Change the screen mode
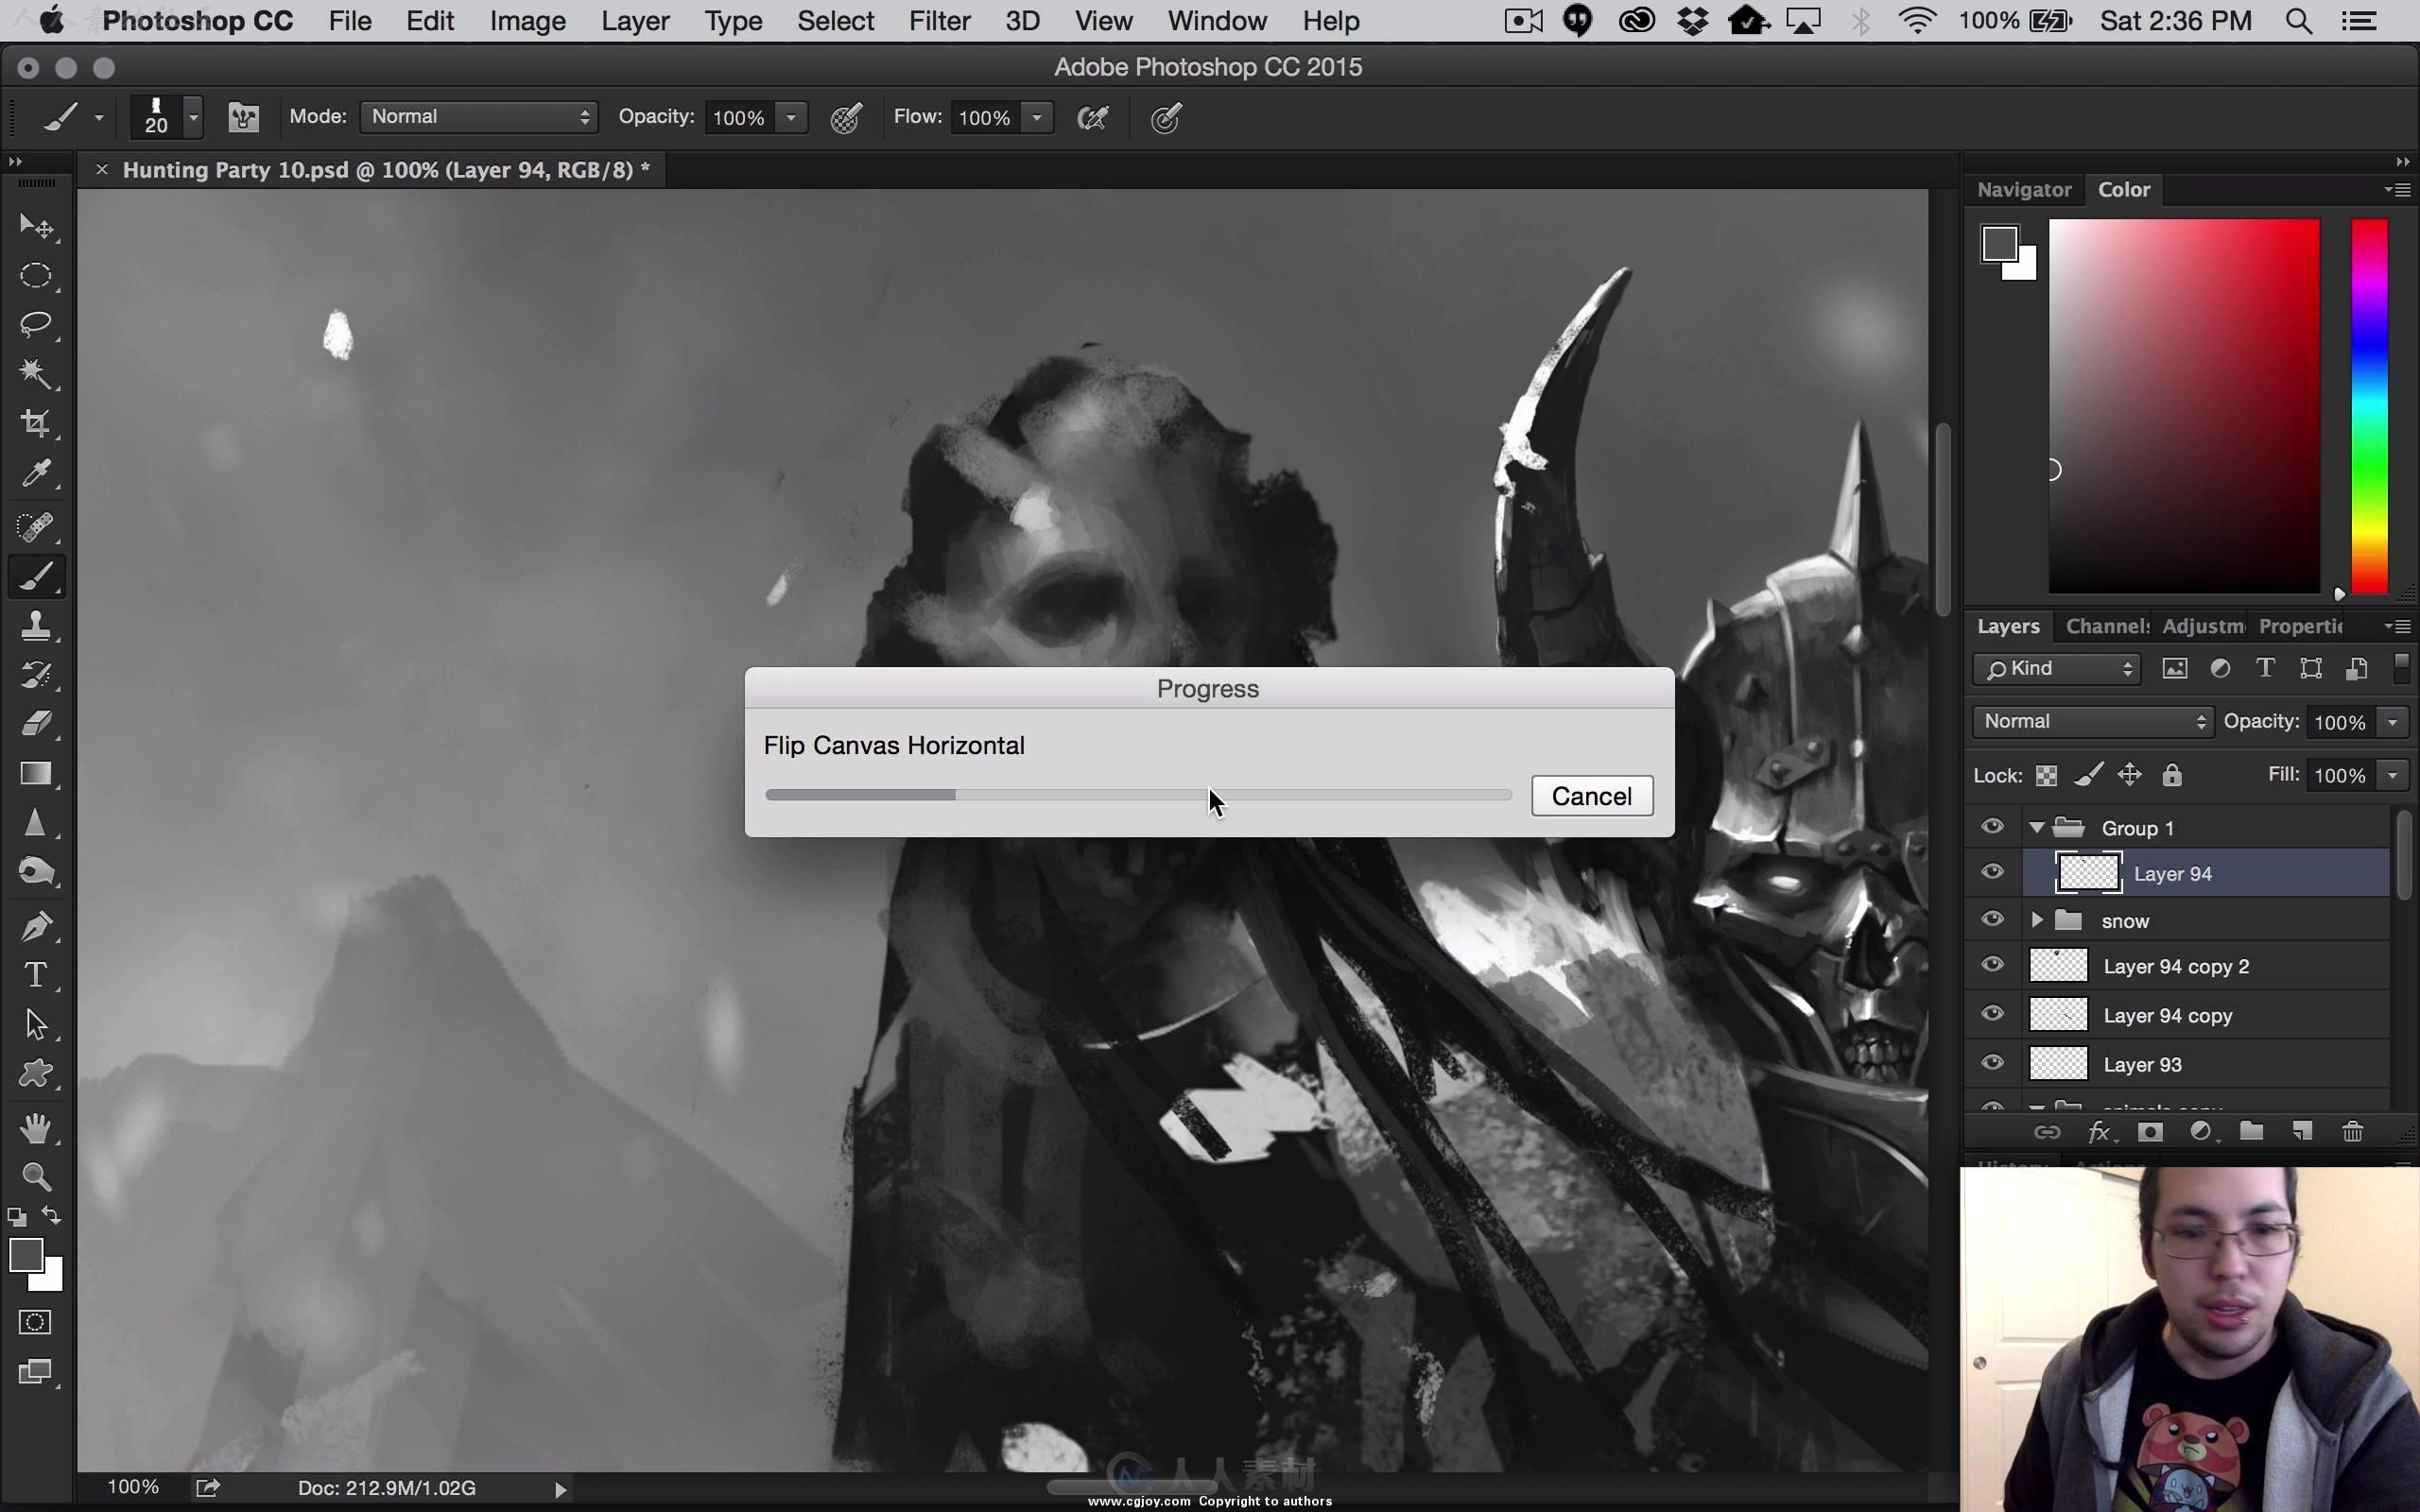2420x1512 pixels. (36, 1372)
